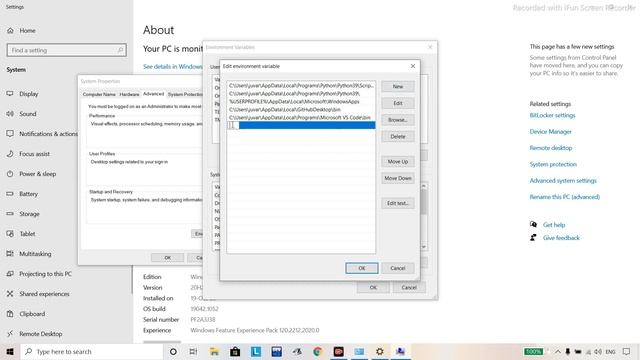Open Hardware tab in System Properties
640x360 pixels.
(x=129, y=94)
